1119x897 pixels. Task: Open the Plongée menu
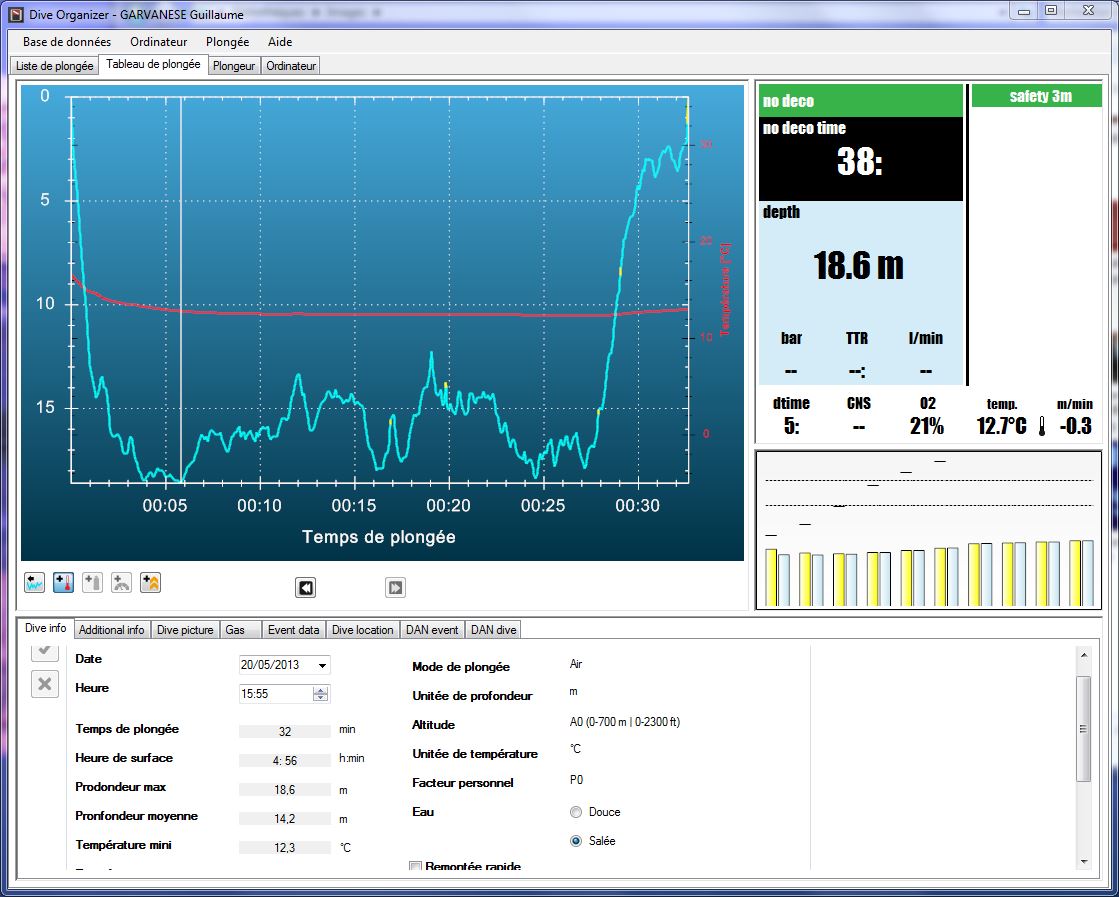point(228,42)
